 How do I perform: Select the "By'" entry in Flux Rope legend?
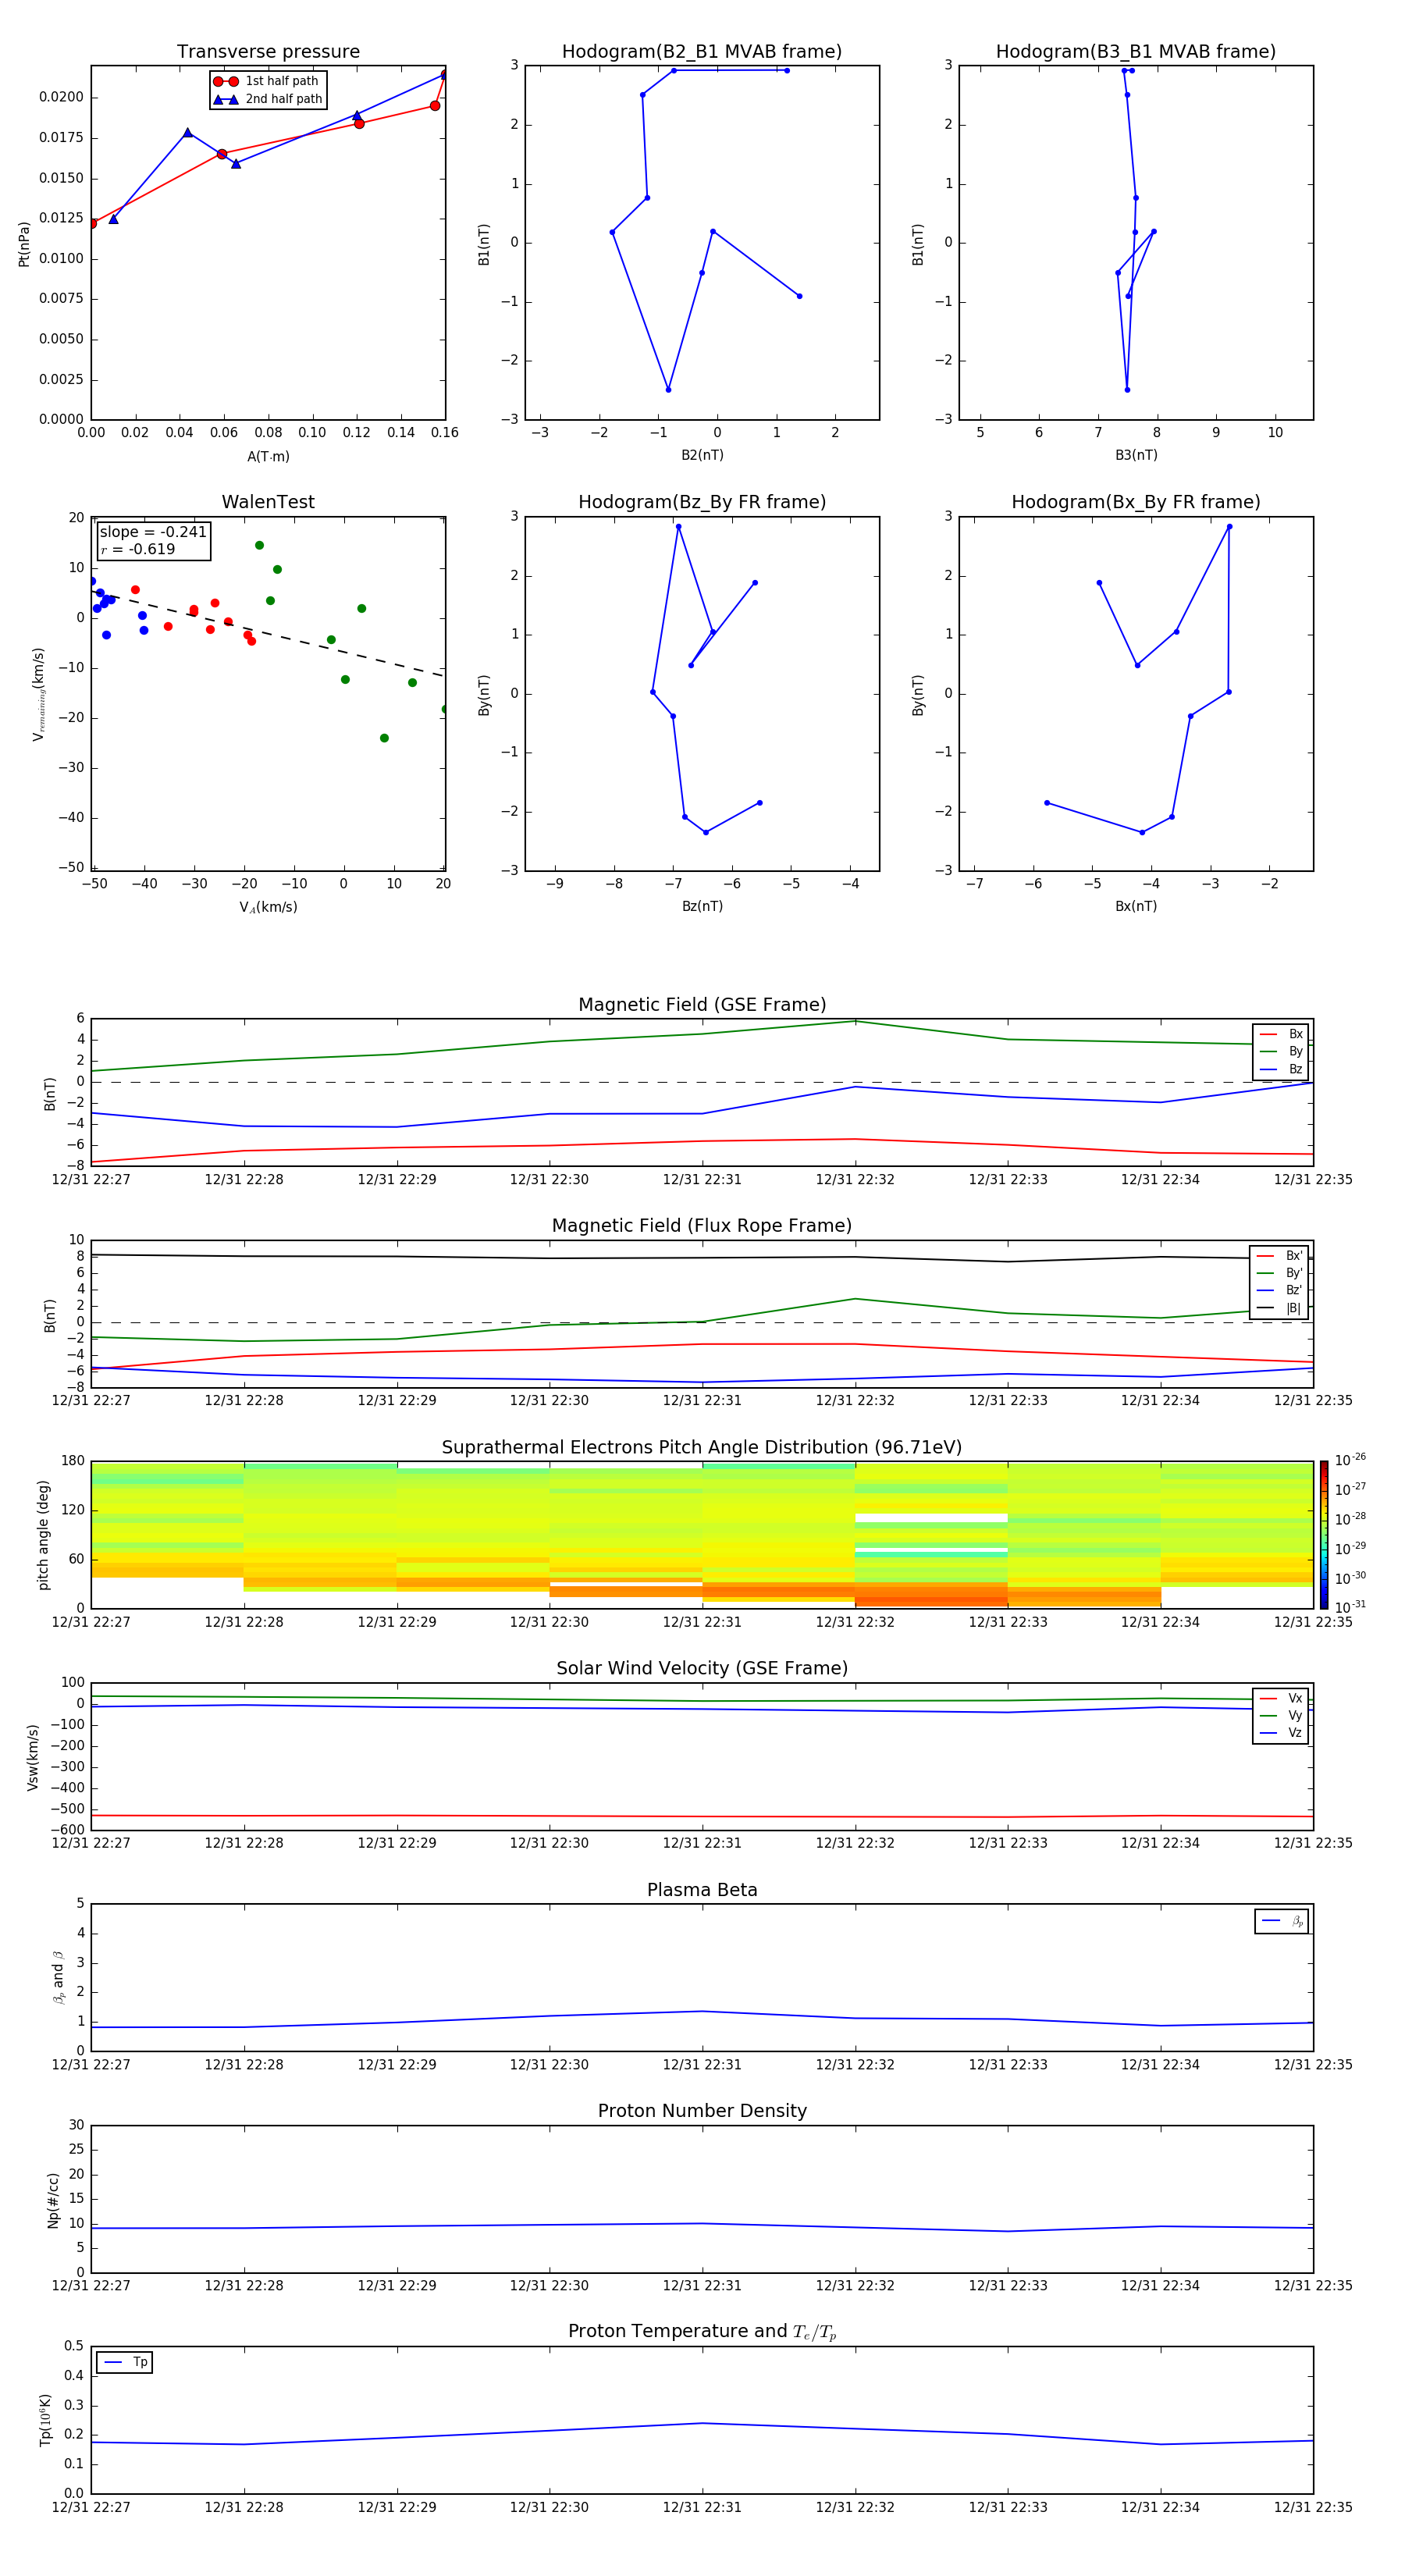coord(1279,1274)
